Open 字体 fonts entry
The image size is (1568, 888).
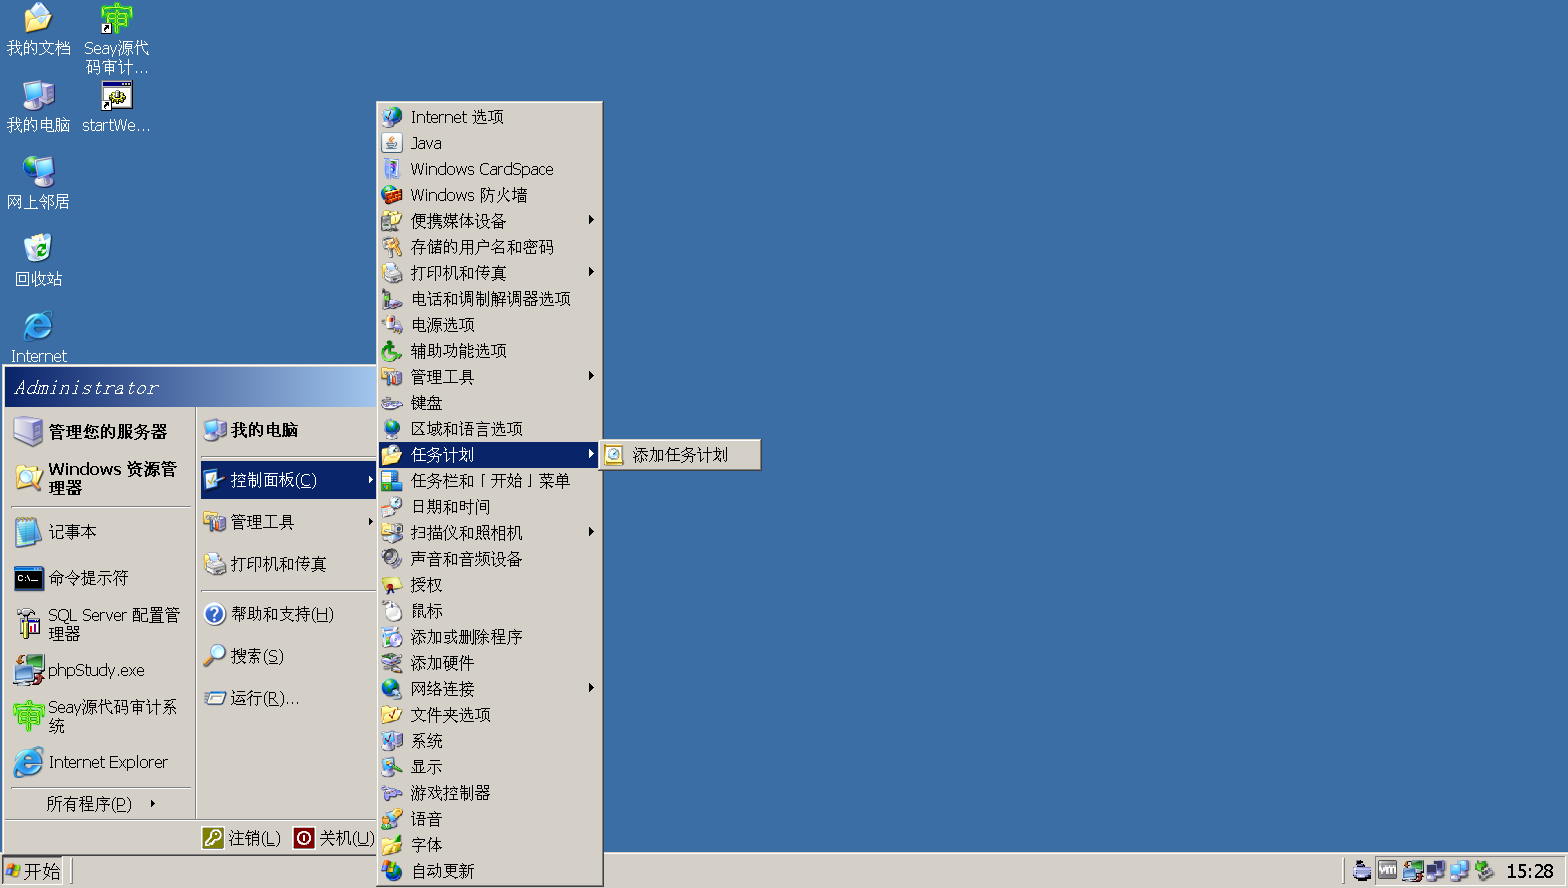pyautogui.click(x=490, y=845)
